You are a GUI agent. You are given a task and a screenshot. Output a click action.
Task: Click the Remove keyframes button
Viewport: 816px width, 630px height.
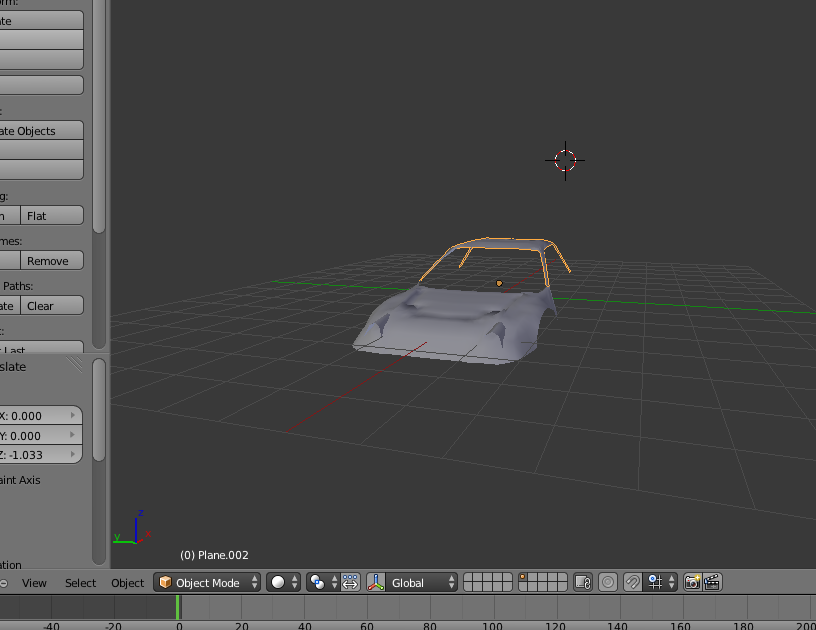coord(52,261)
